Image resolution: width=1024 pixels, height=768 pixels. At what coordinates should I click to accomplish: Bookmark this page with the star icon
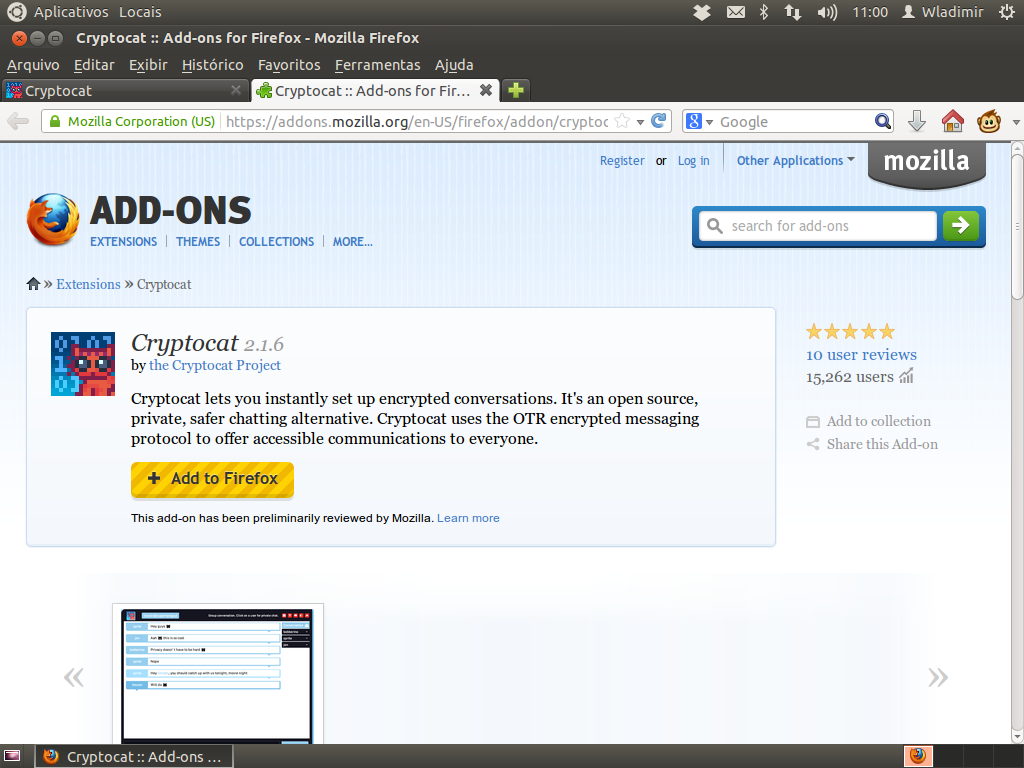(622, 121)
